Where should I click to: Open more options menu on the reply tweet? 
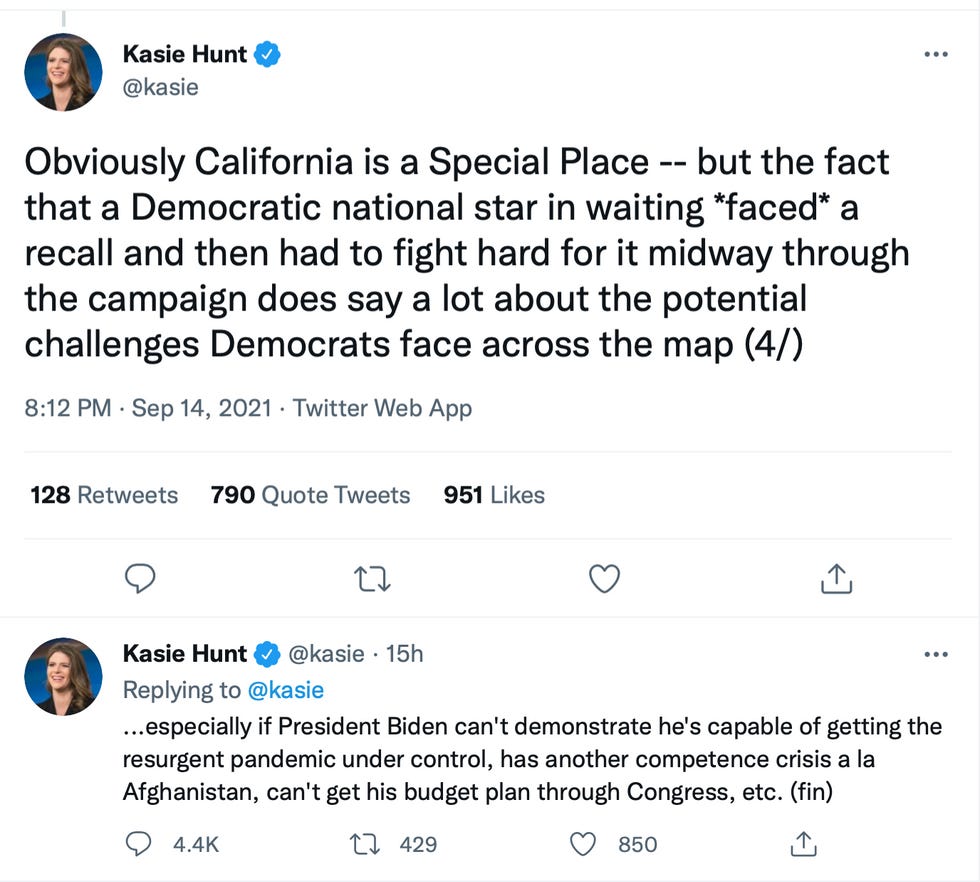point(936,654)
